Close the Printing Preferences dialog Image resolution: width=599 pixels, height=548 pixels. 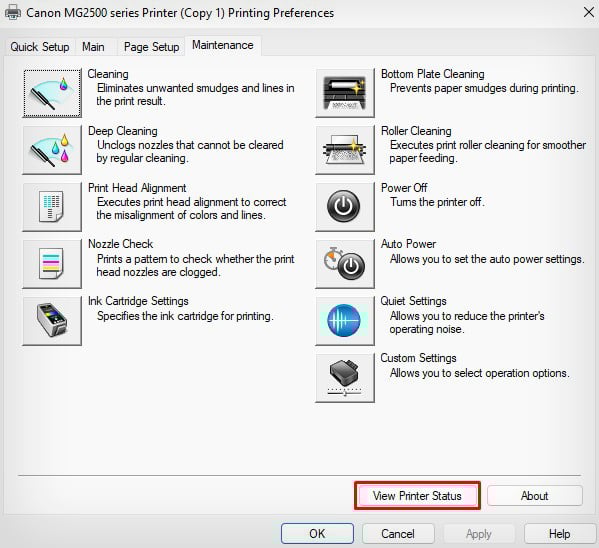[589, 12]
